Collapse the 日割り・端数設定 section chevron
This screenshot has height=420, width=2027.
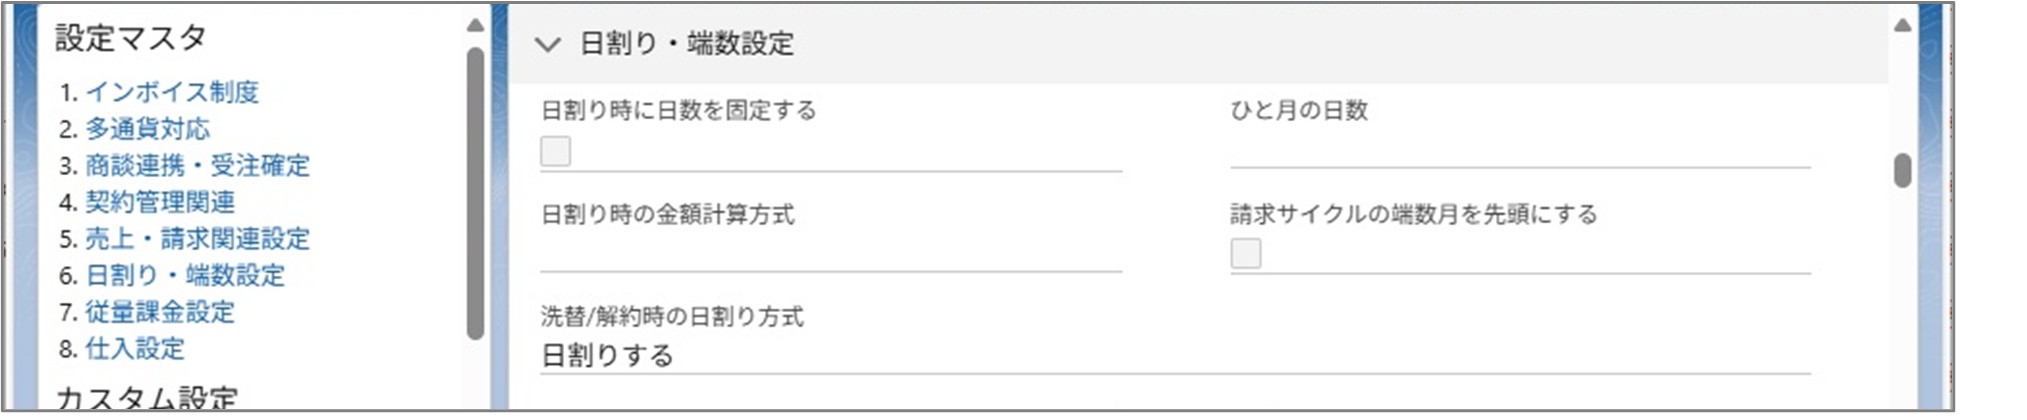[547, 44]
